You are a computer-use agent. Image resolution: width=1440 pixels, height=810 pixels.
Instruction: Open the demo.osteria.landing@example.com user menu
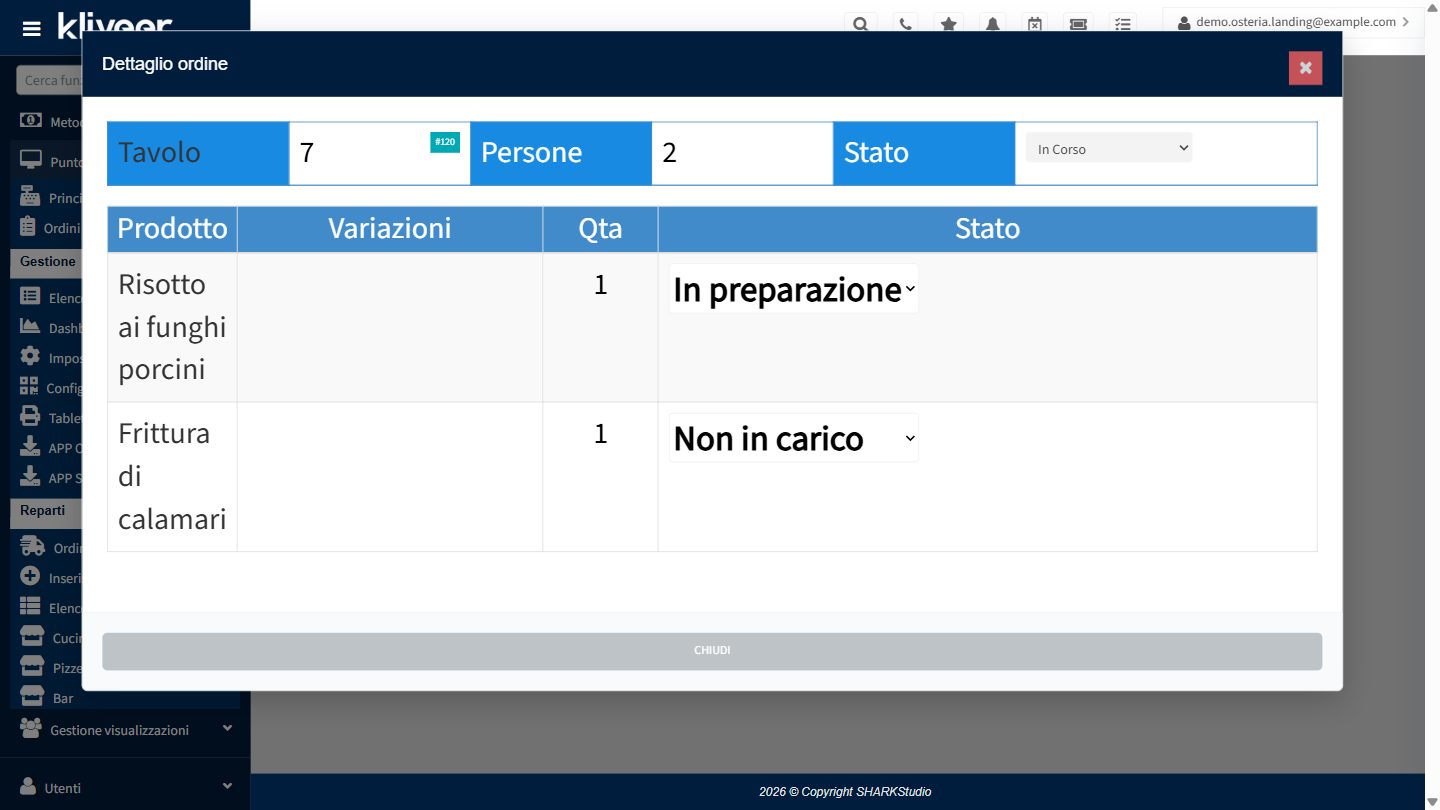(1292, 22)
